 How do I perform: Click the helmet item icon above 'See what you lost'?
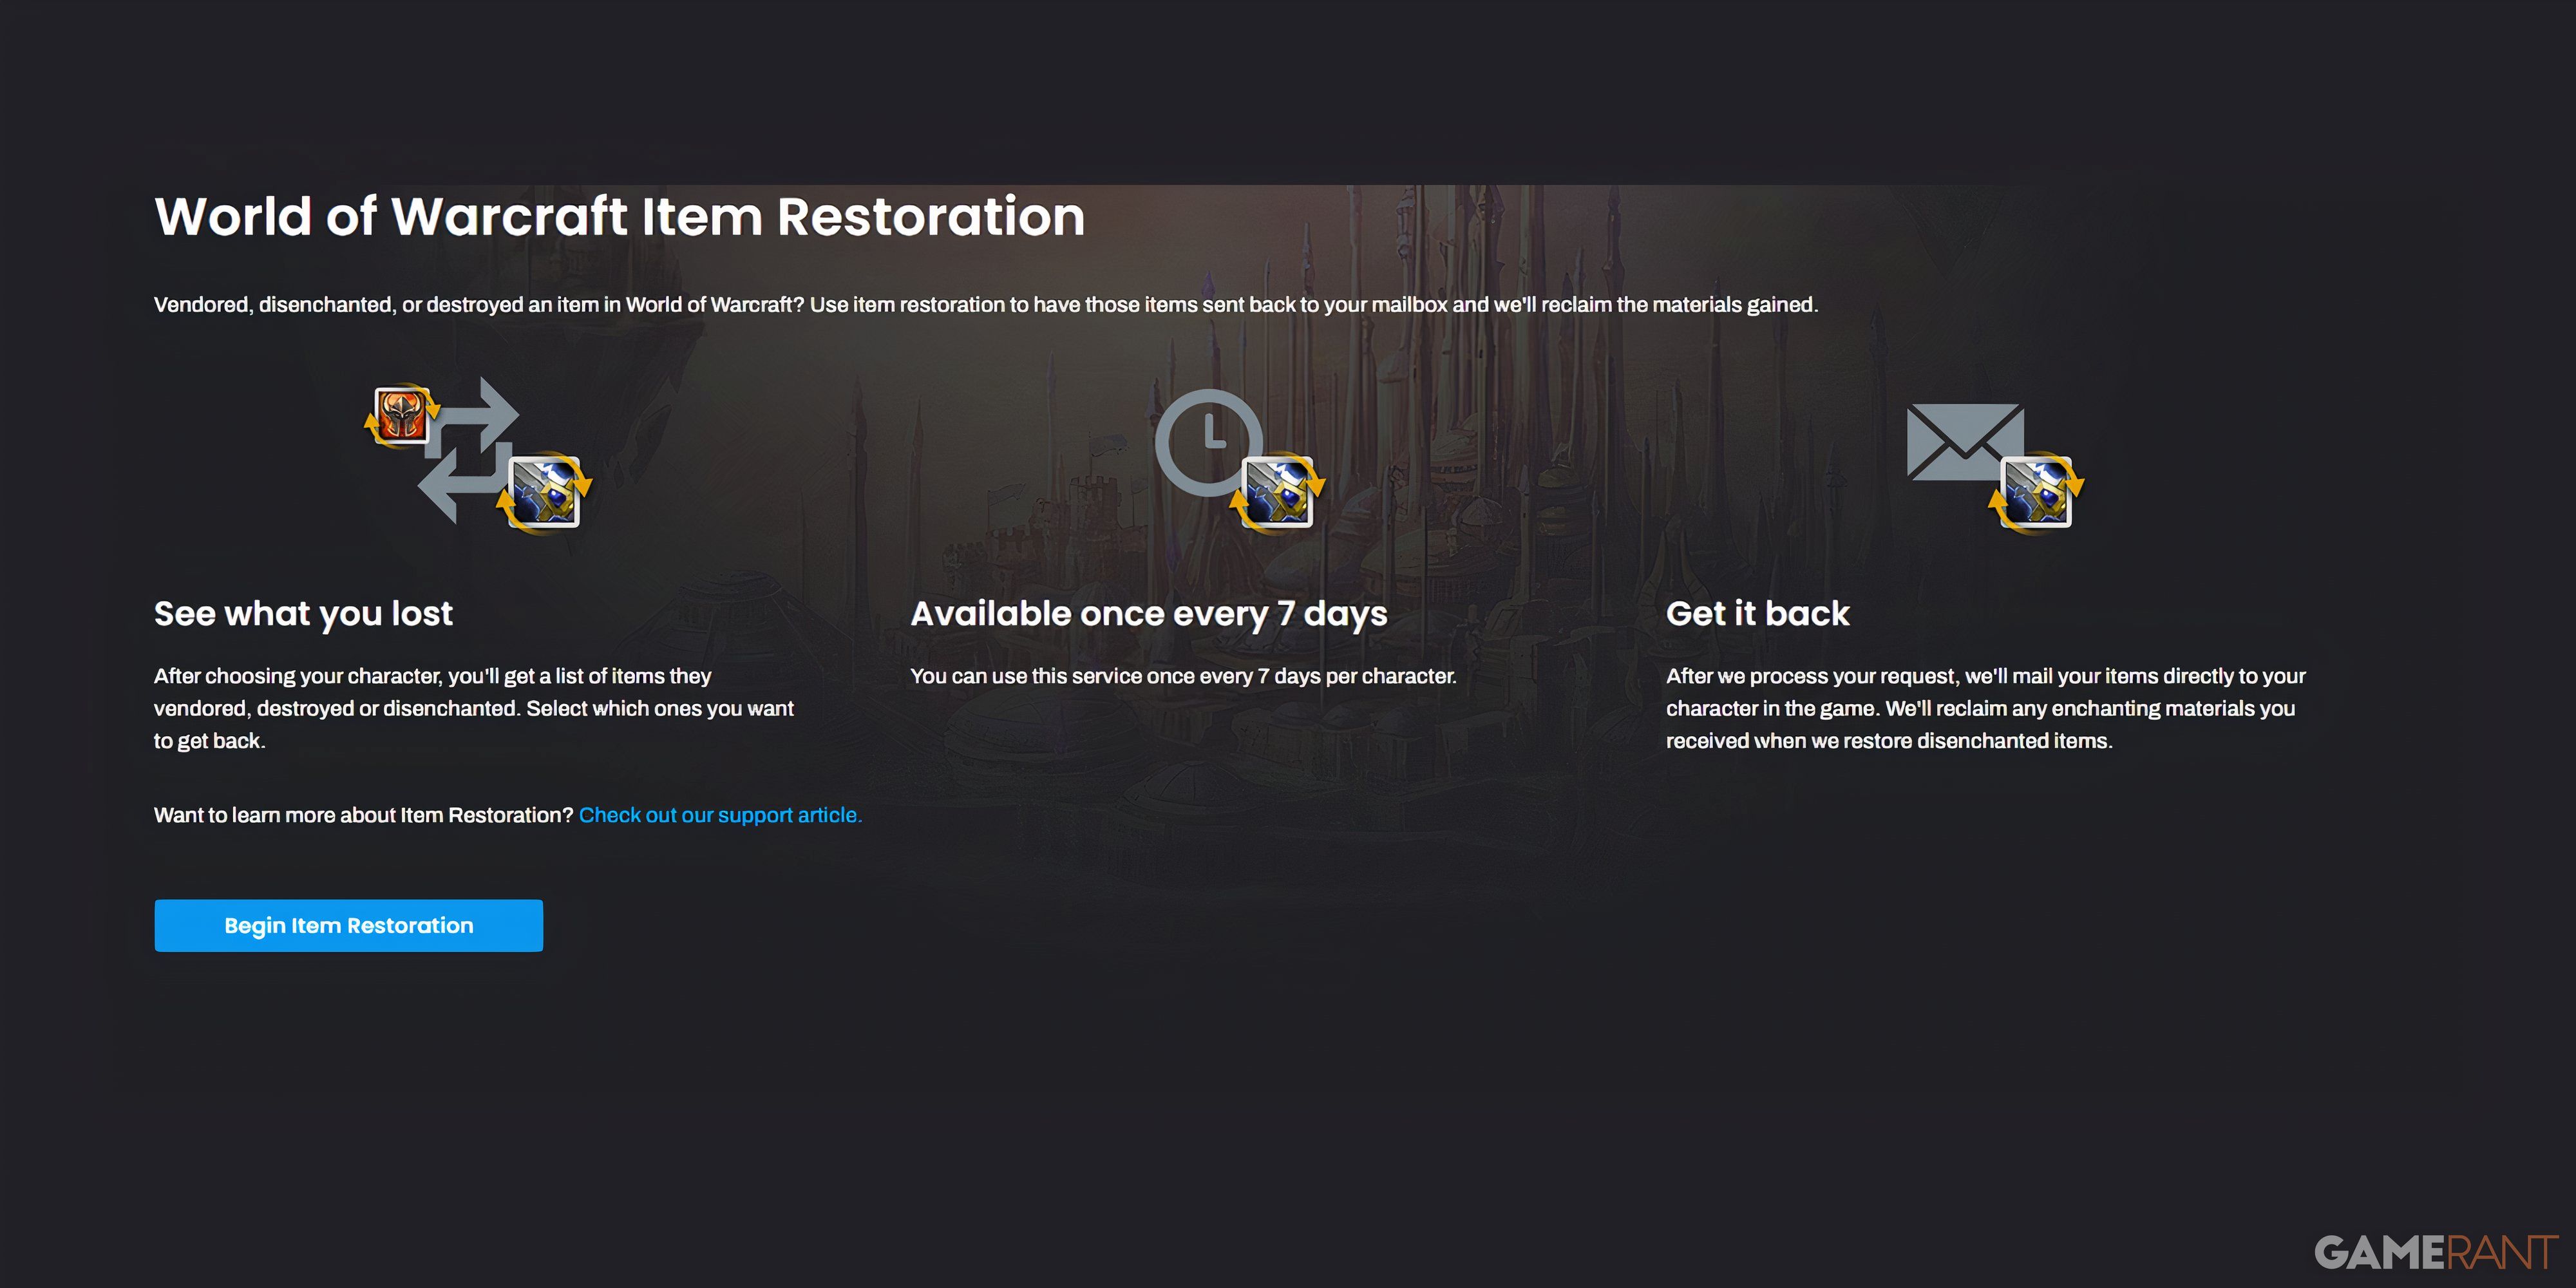(402, 415)
